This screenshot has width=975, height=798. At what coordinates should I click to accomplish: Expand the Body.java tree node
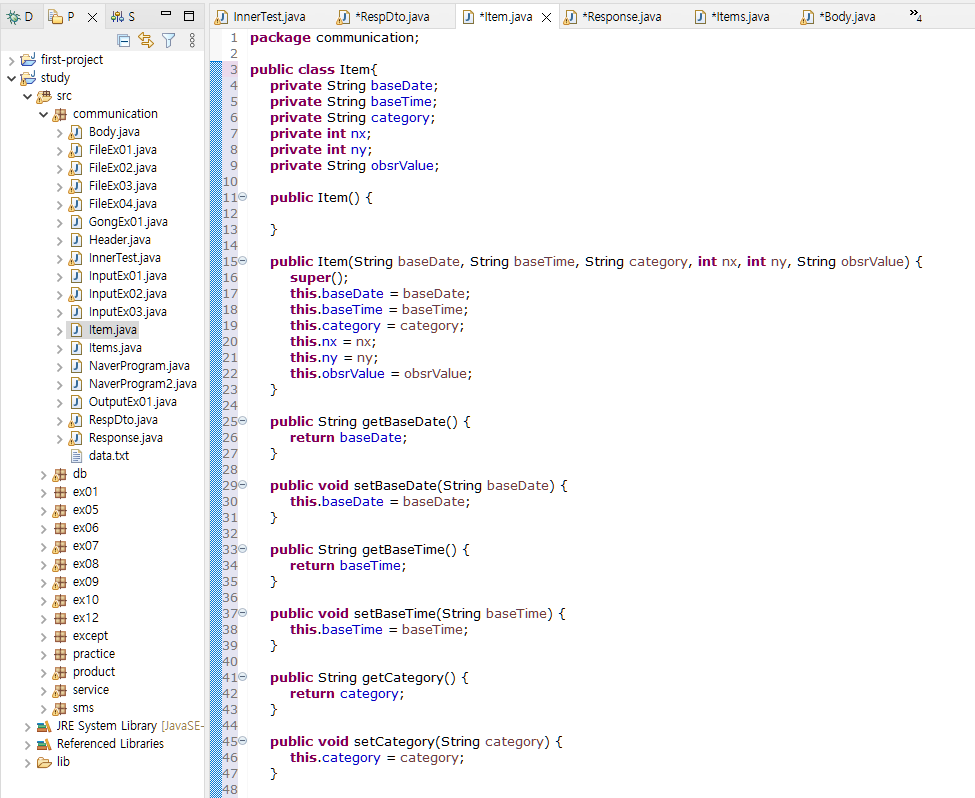click(x=60, y=132)
